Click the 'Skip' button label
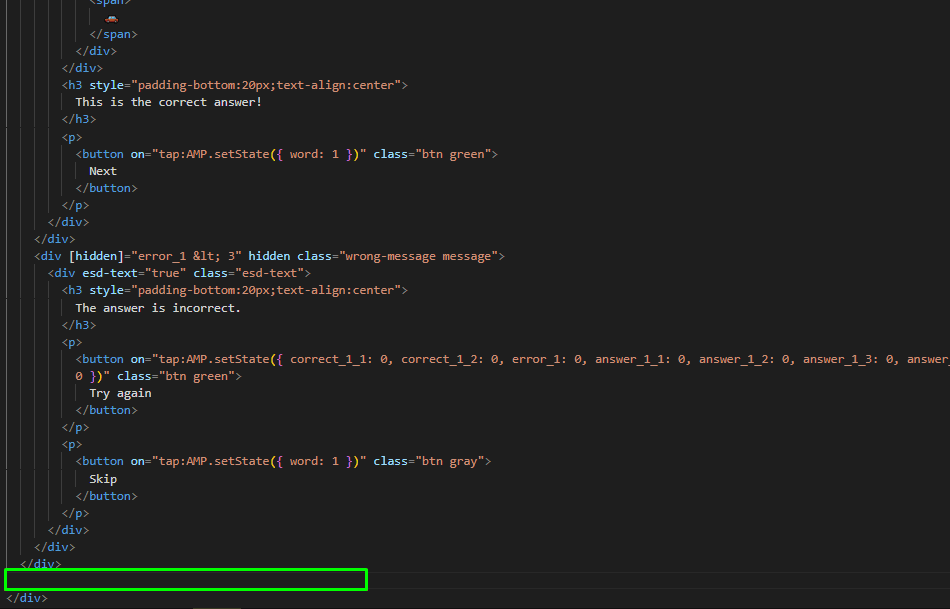The width and height of the screenshot is (950, 609). click(103, 478)
